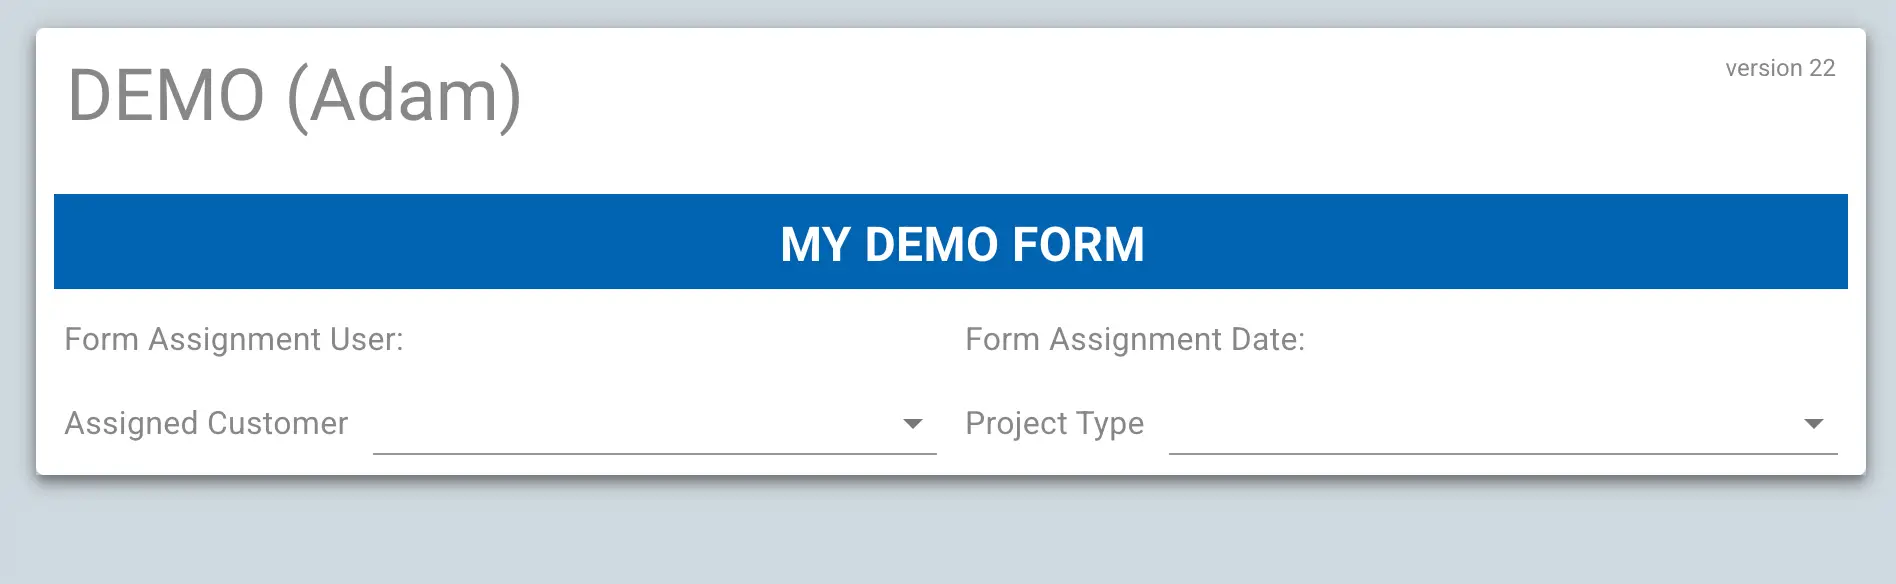Click the Assigned Customer label text

tap(206, 423)
